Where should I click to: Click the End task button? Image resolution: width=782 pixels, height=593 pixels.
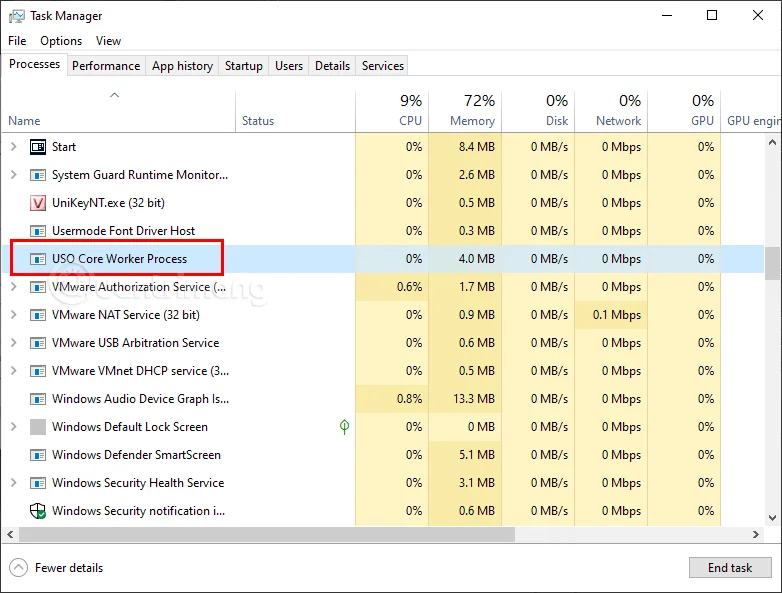(x=730, y=568)
